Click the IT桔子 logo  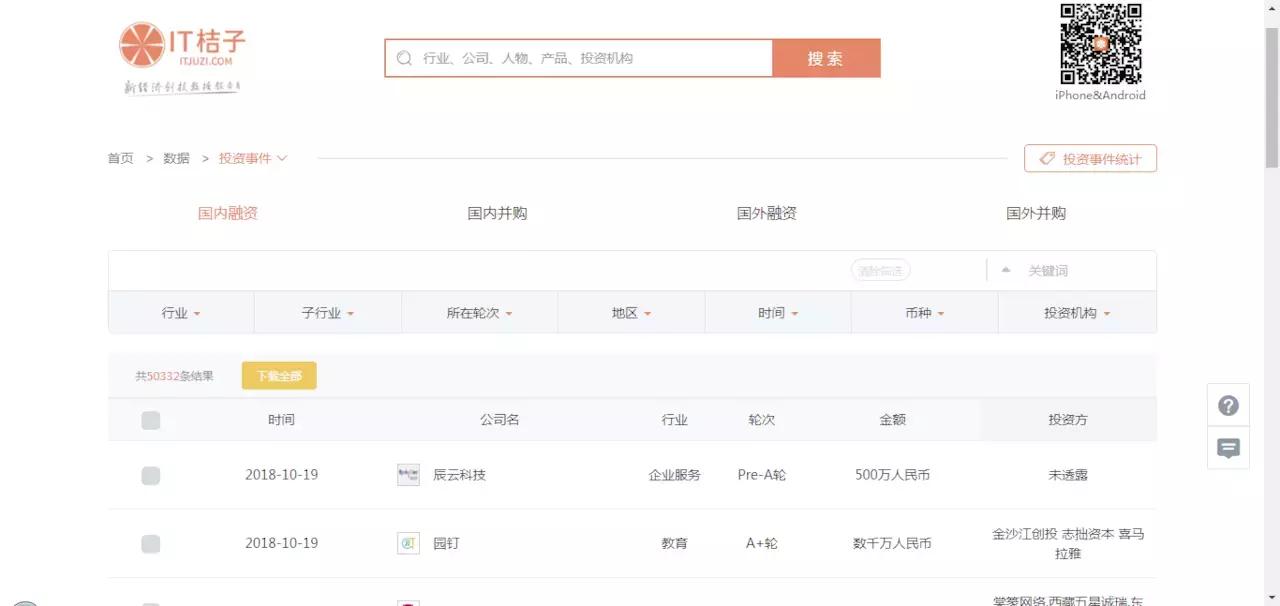click(185, 45)
